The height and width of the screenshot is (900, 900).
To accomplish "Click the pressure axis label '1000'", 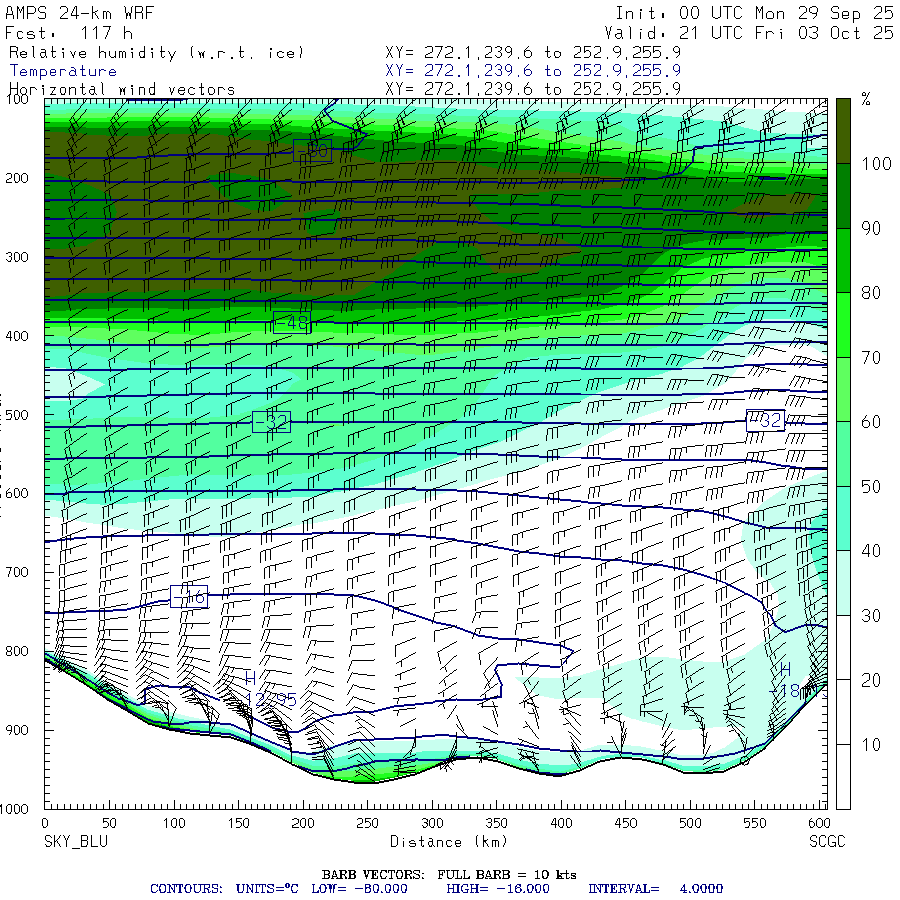I will pos(15,809).
